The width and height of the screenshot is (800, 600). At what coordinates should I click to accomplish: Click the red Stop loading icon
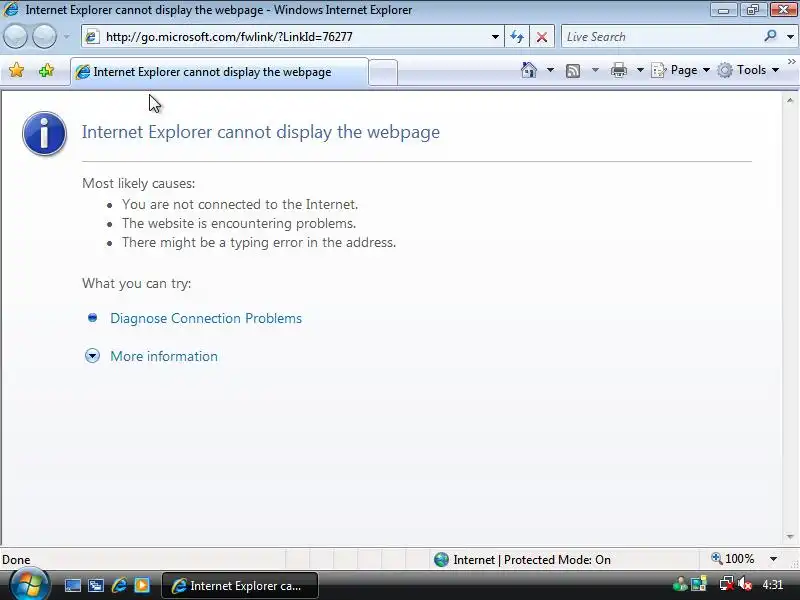pos(542,37)
